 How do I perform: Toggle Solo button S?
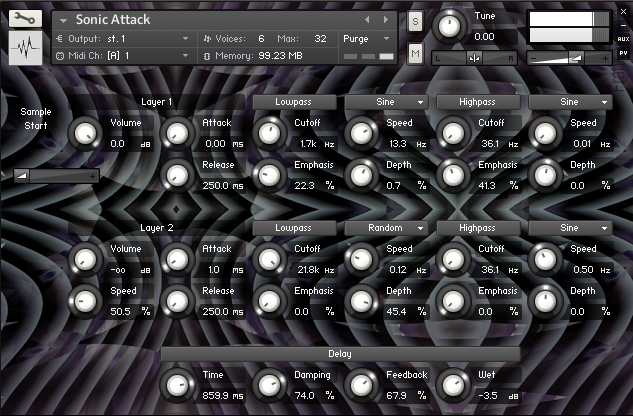coord(415,21)
